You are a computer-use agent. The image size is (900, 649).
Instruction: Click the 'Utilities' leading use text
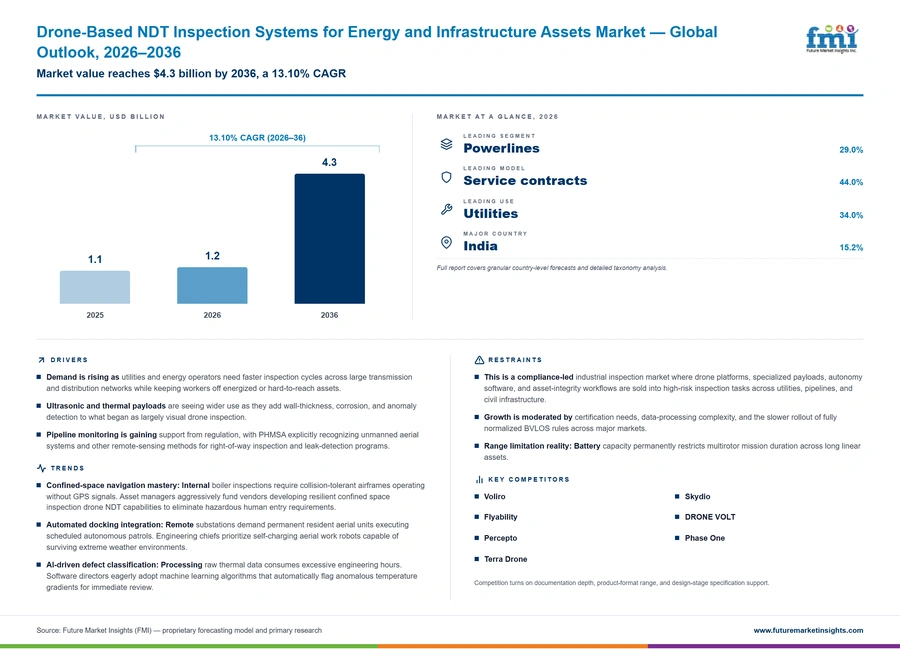pyautogui.click(x=490, y=213)
